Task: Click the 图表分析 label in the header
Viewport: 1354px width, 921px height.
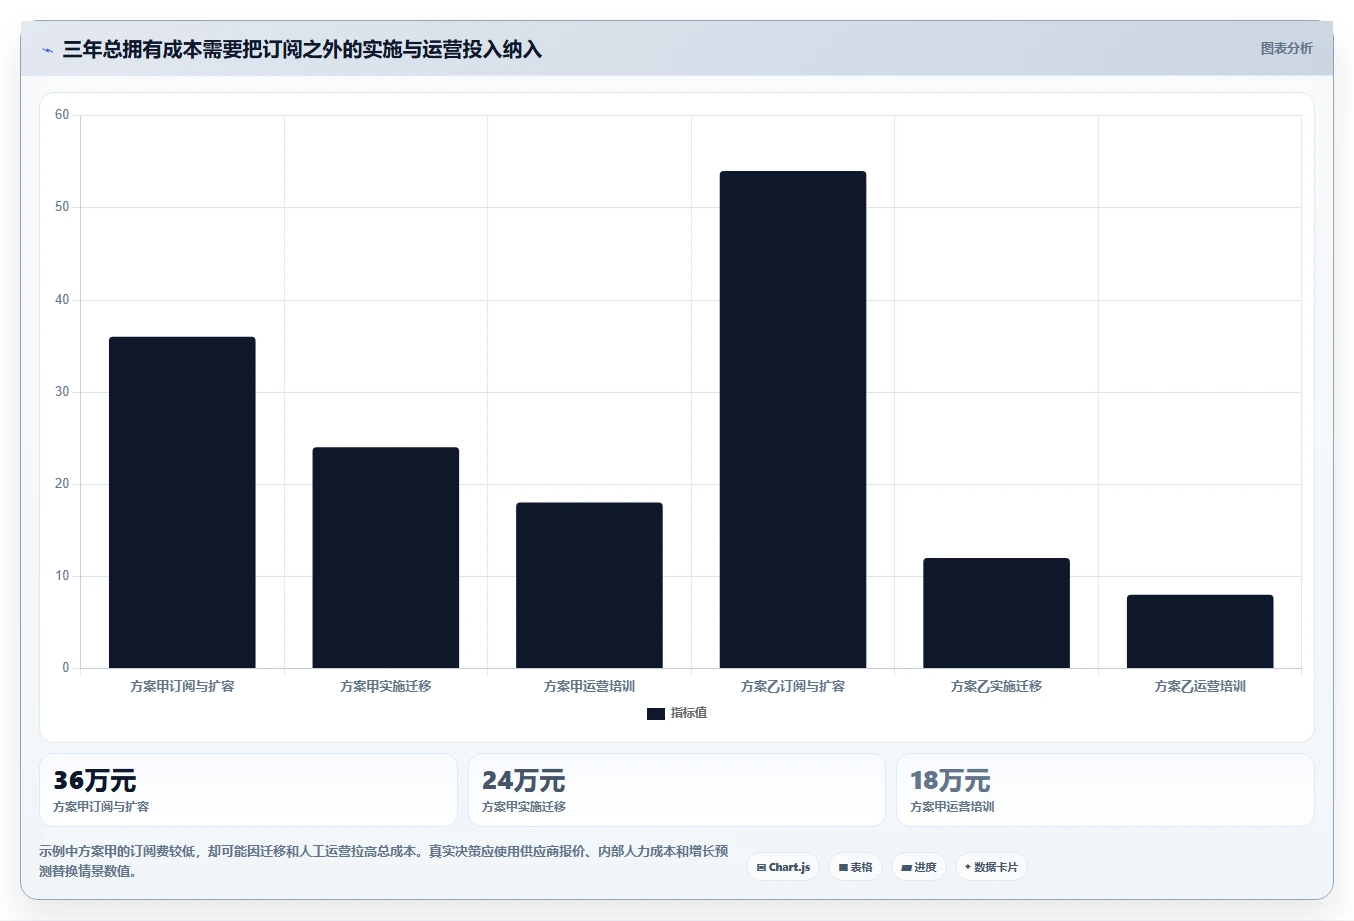Action: (x=1286, y=48)
